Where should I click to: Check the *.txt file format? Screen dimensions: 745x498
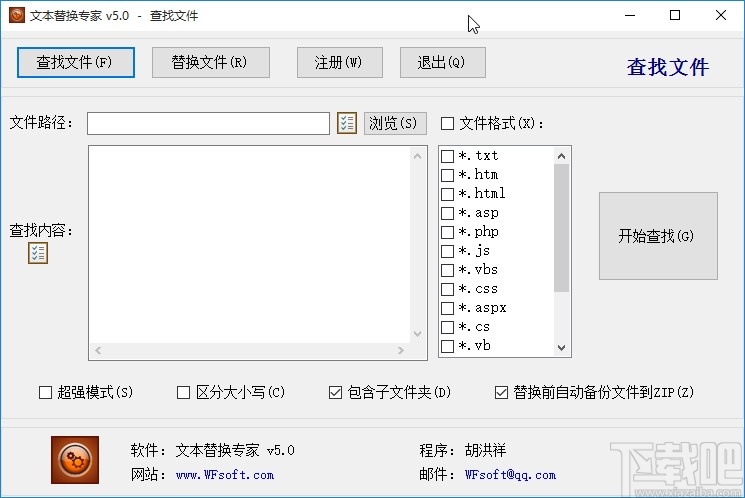point(447,156)
